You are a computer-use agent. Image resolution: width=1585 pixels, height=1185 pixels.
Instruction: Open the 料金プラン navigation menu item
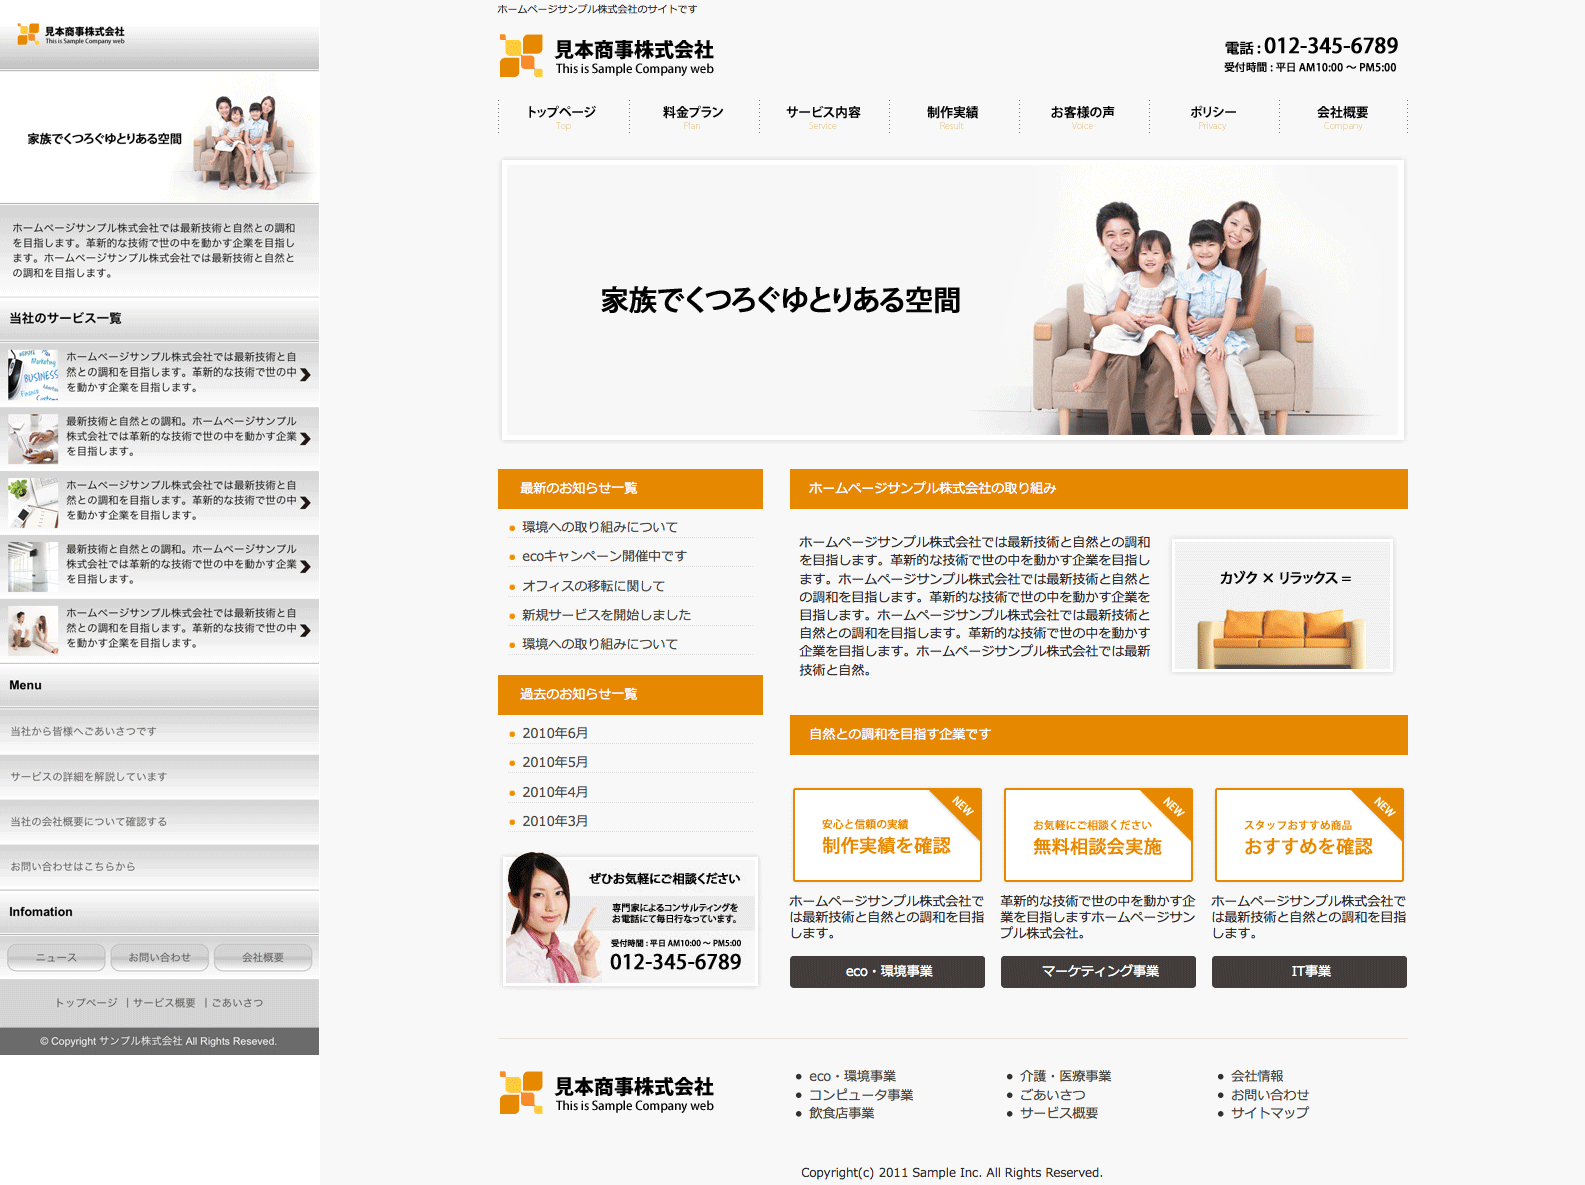click(693, 115)
